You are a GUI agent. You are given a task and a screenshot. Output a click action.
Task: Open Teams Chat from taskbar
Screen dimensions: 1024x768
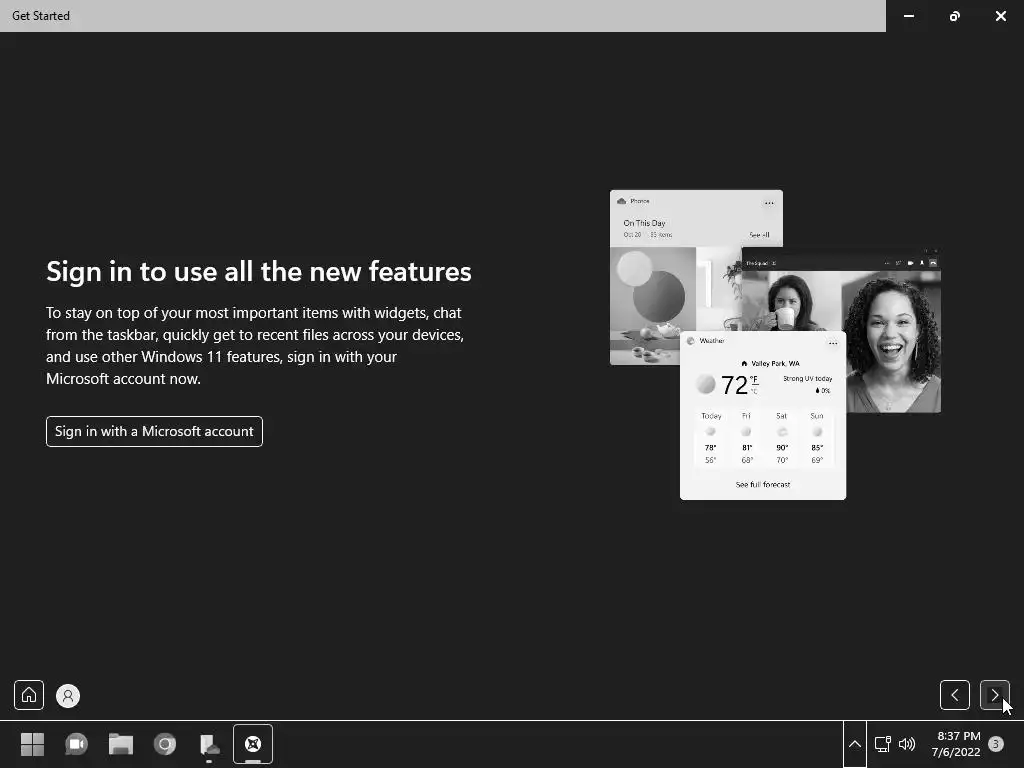click(x=76, y=744)
